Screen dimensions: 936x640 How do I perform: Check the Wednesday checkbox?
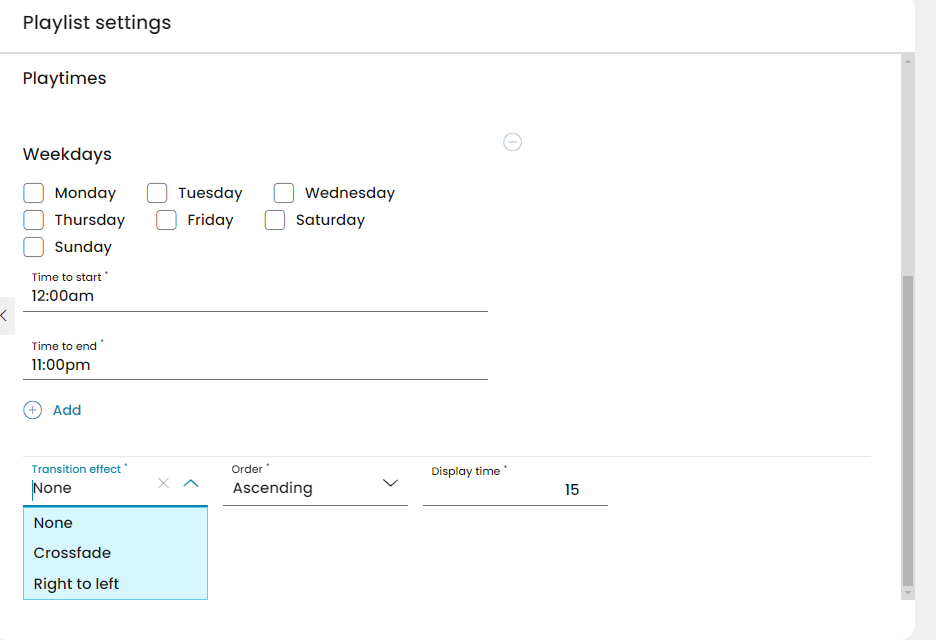(x=284, y=193)
